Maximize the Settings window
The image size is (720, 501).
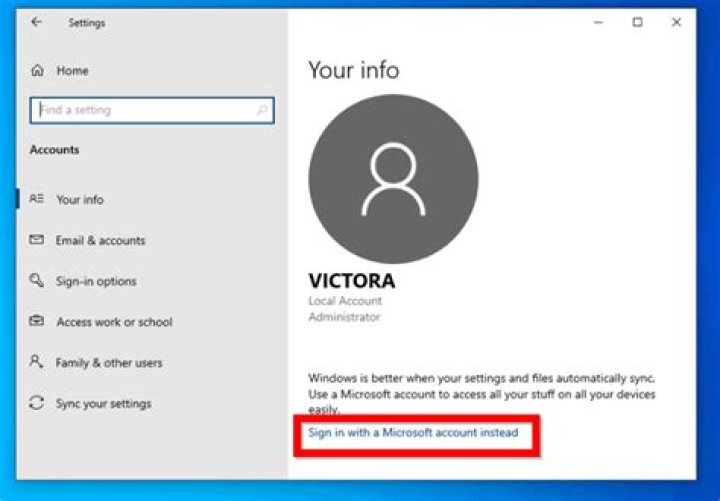coord(637,22)
